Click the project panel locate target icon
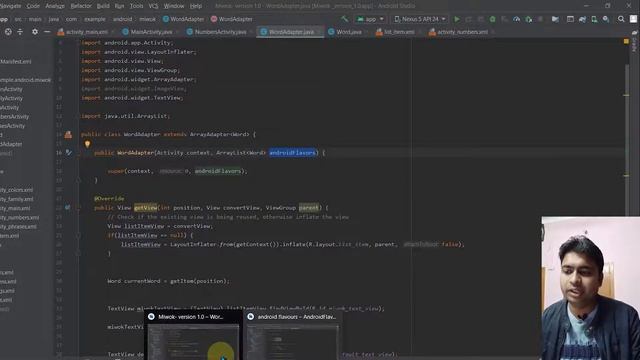 tap(8, 31)
